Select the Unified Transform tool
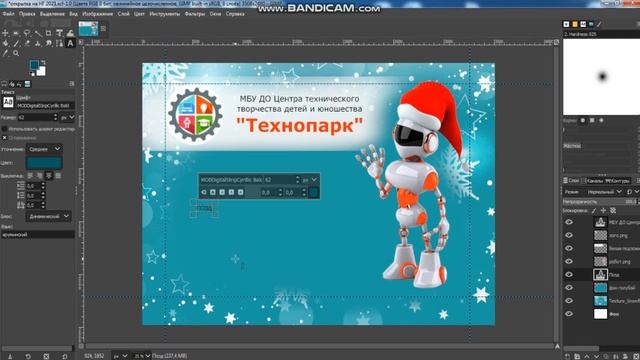Viewport: 640px width, 360px height. pyautogui.click(x=59, y=33)
